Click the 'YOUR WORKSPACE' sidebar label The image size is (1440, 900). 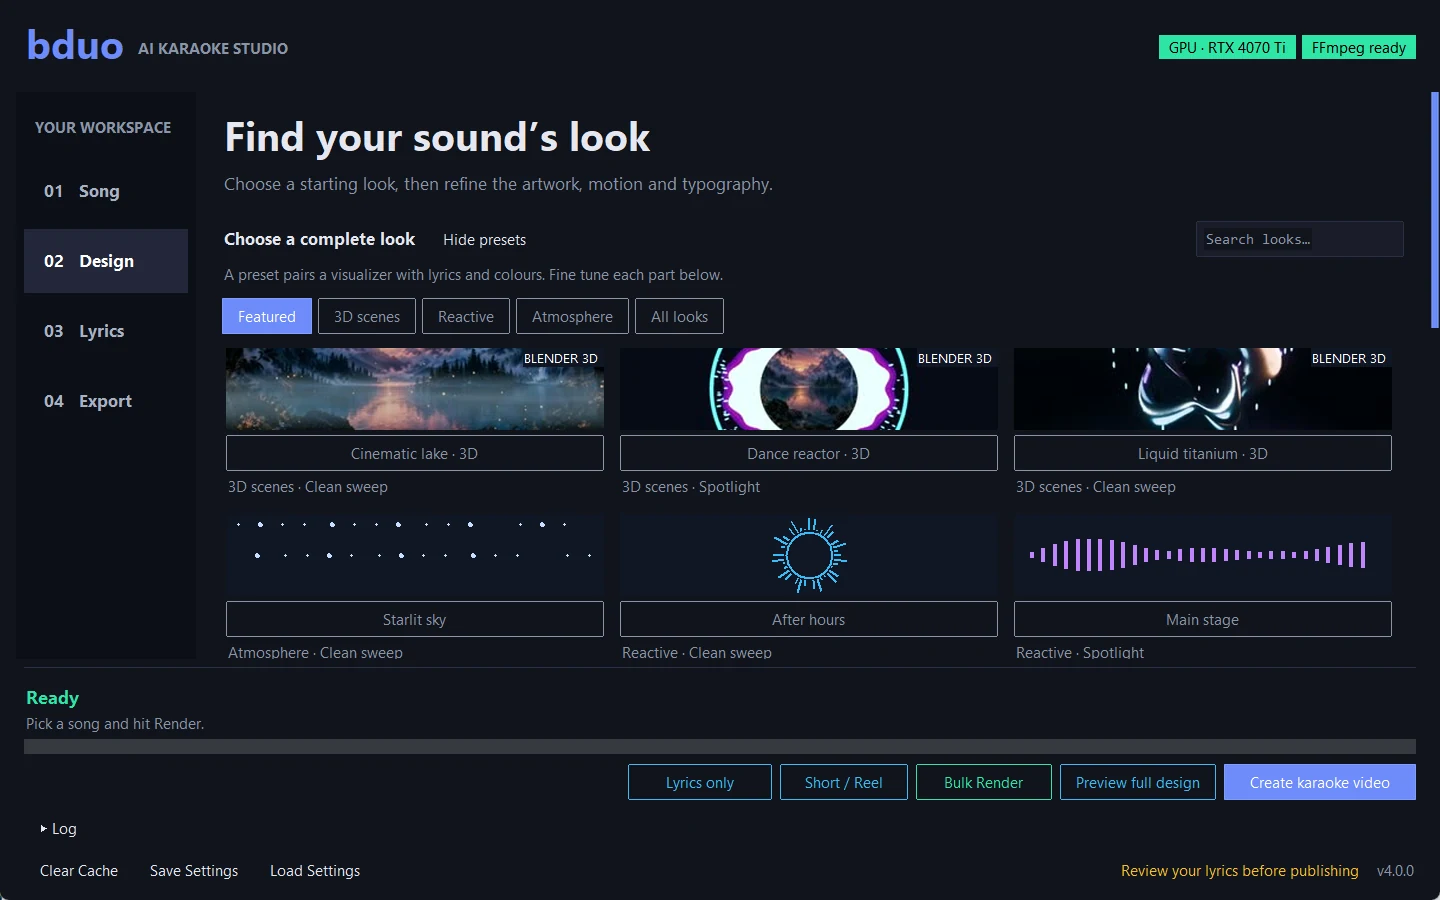[x=103, y=128]
